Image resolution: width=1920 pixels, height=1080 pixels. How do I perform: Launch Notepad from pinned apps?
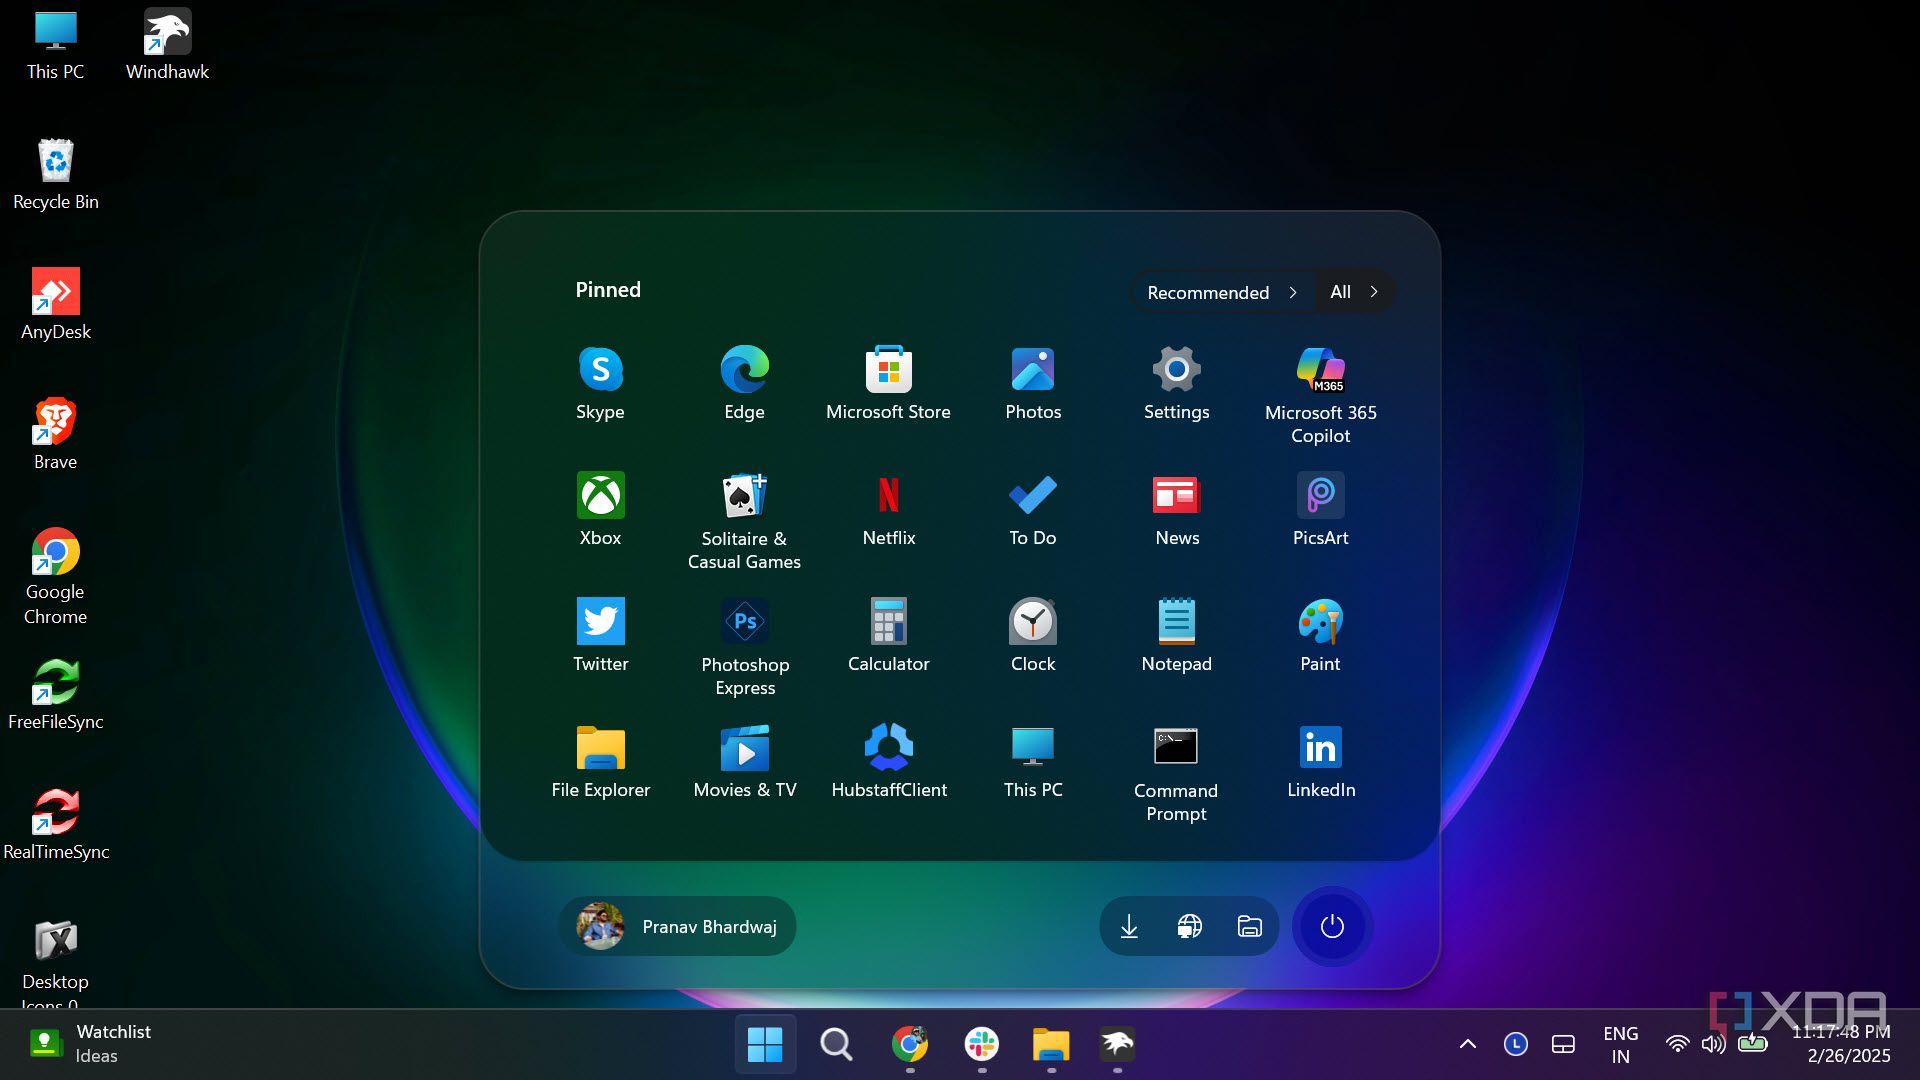tap(1176, 636)
